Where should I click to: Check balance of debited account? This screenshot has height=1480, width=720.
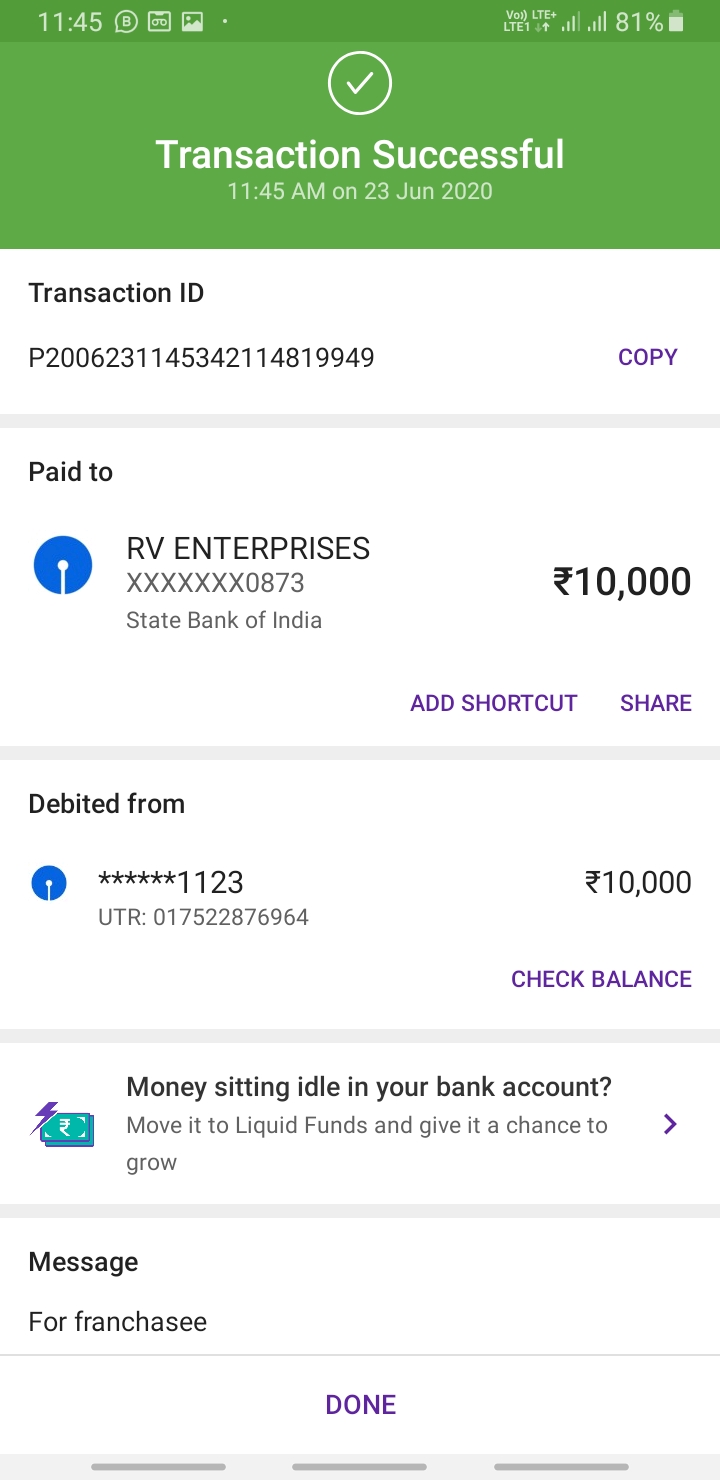click(x=601, y=979)
